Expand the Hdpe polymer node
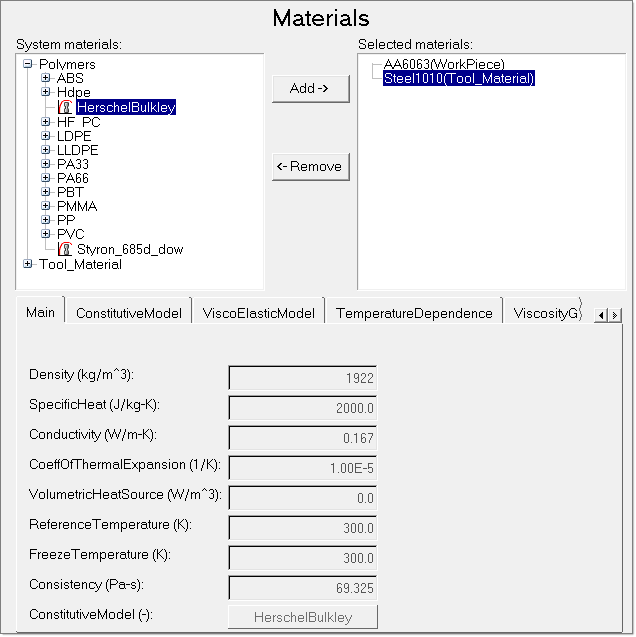The width and height of the screenshot is (636, 637). [x=45, y=92]
